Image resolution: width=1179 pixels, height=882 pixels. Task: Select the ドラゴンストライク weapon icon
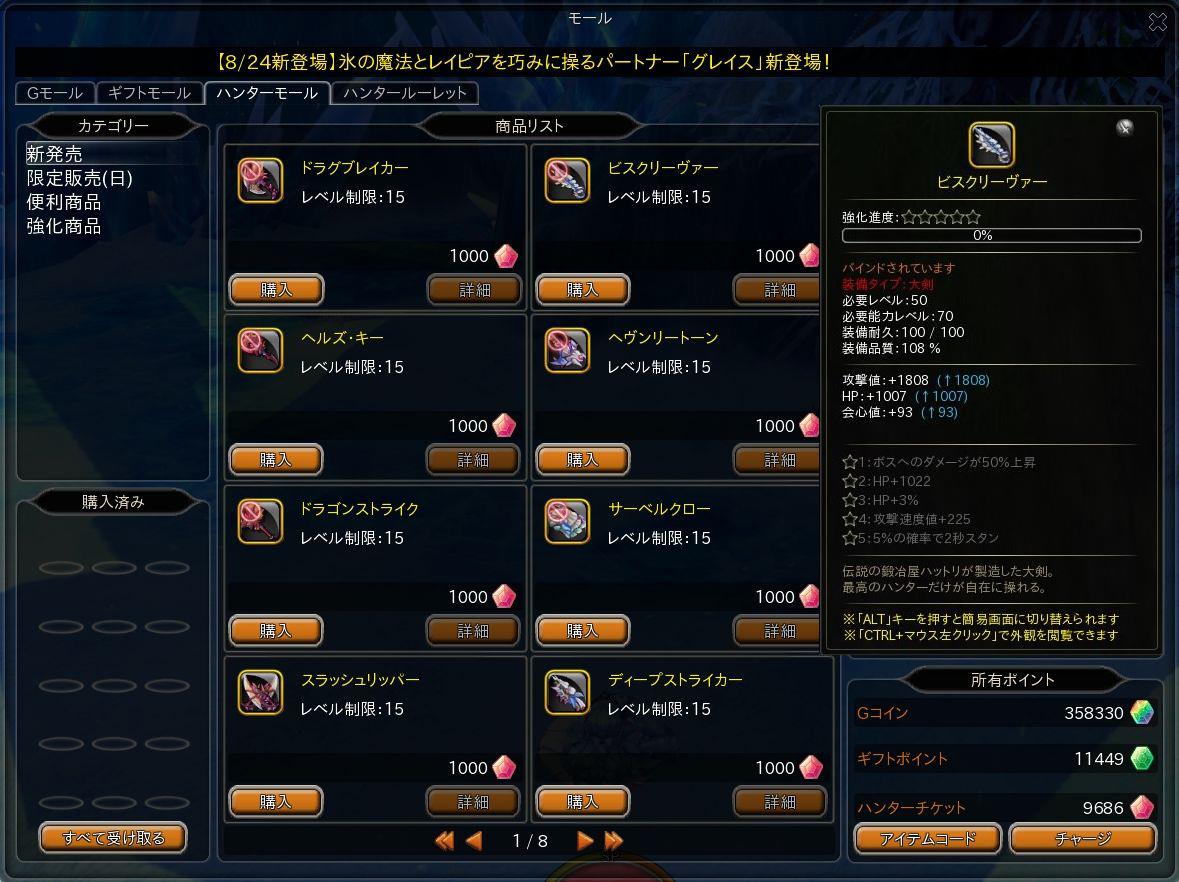pos(260,521)
